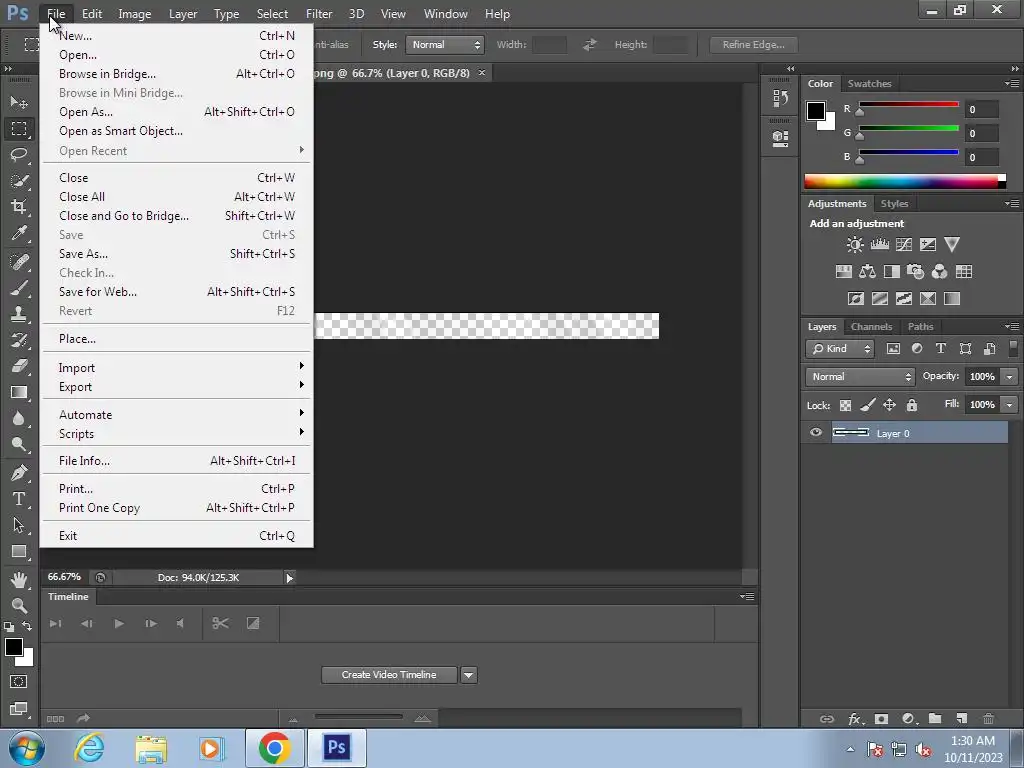The width and height of the screenshot is (1024, 768).
Task: Choose Save for Web... menu item
Action: tap(176, 291)
